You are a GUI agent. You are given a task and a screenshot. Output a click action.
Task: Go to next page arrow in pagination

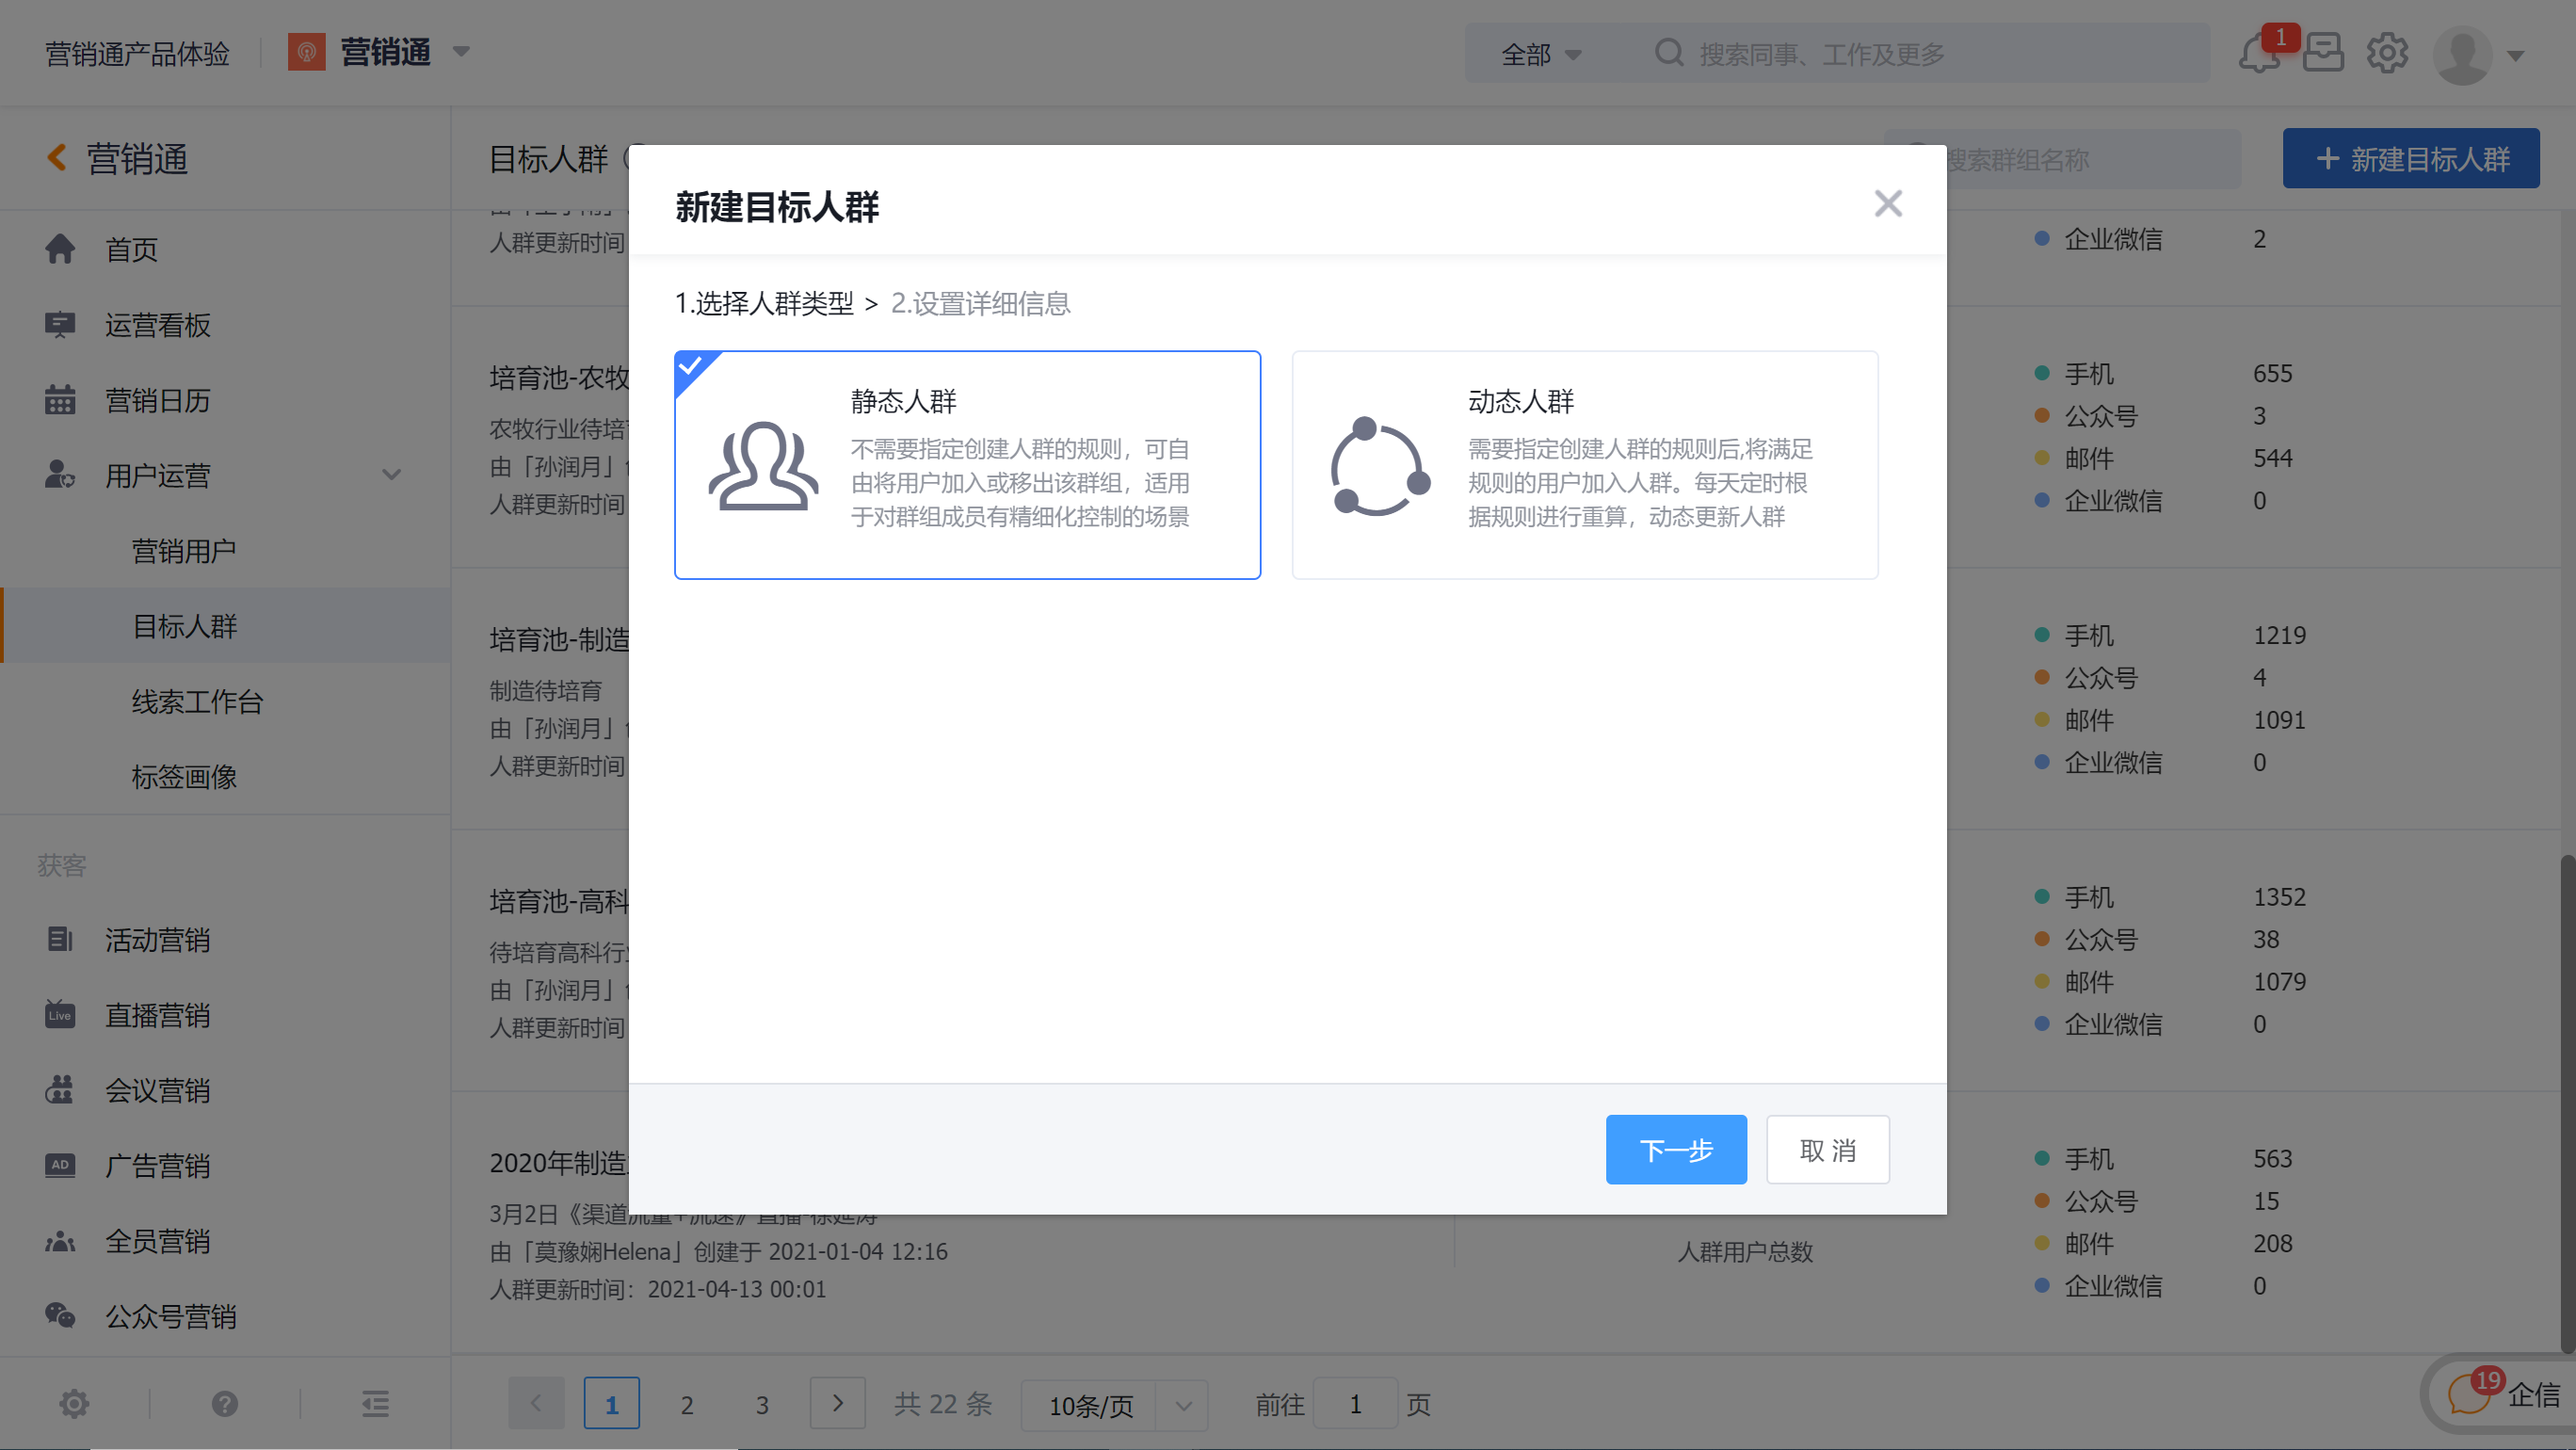pos(837,1403)
